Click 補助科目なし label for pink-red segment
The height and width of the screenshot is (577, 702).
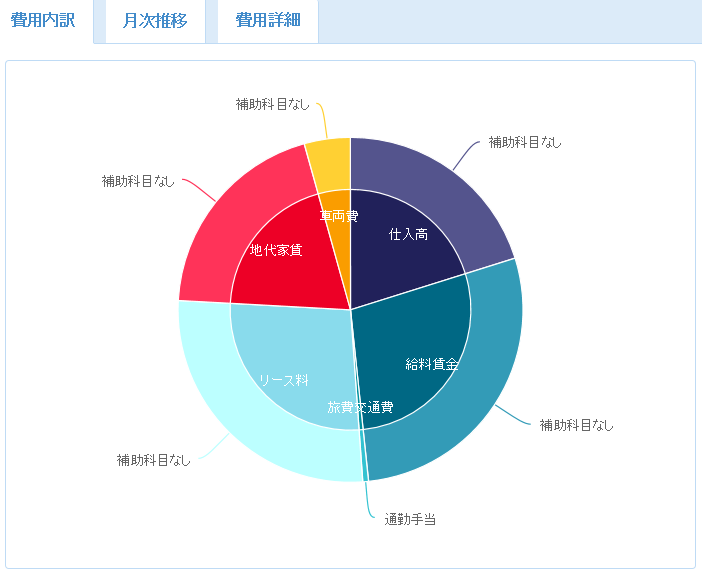coord(138,181)
